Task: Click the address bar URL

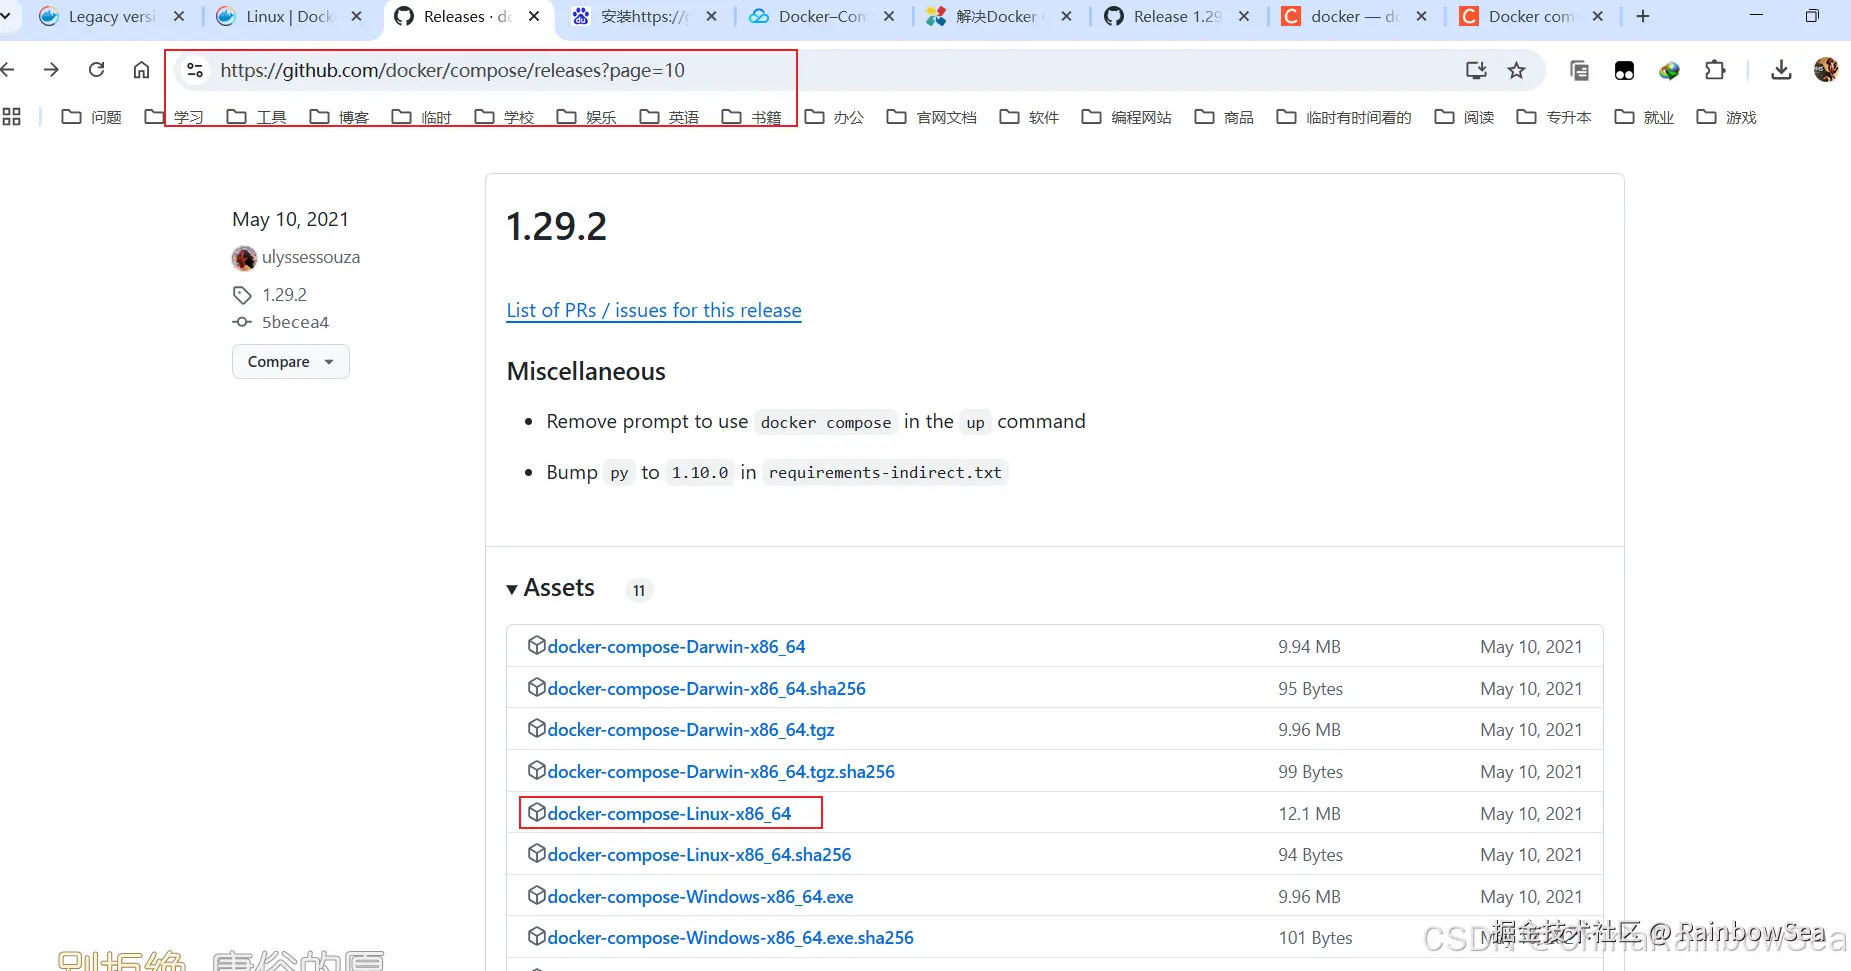Action: click(x=452, y=70)
